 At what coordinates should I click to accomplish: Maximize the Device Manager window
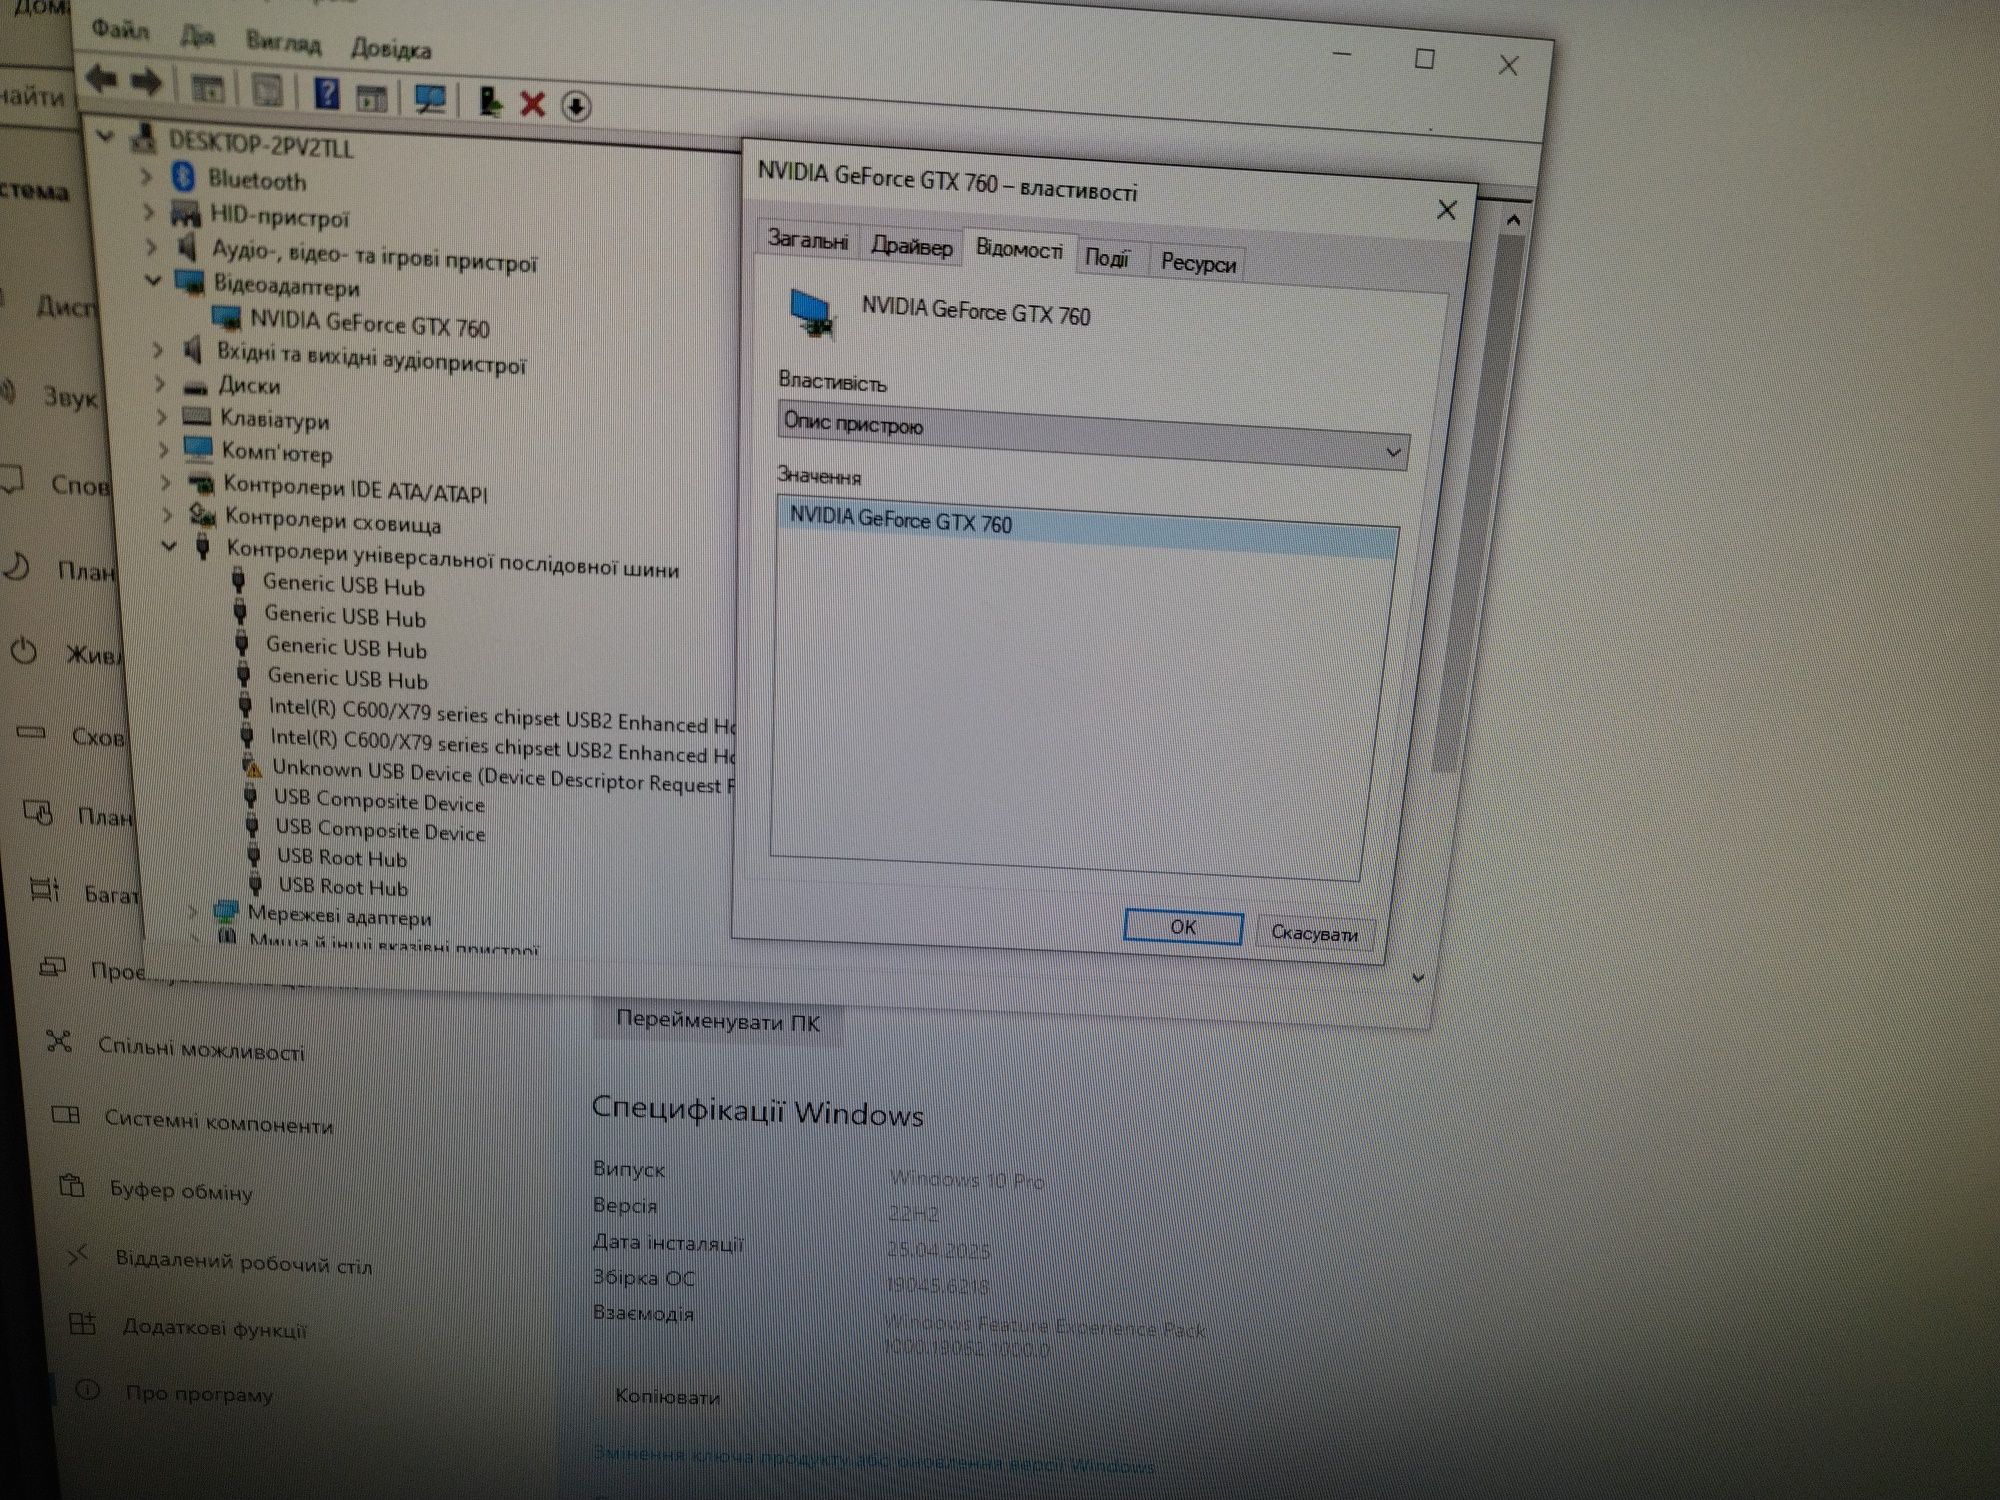1425,59
